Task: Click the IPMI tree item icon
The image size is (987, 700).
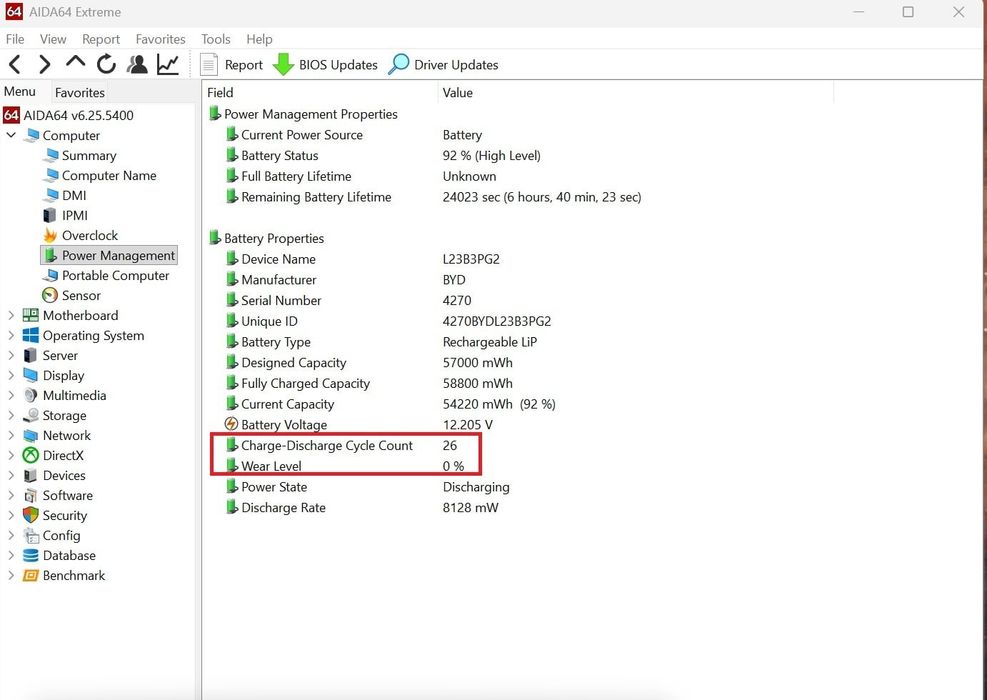Action: 50,215
